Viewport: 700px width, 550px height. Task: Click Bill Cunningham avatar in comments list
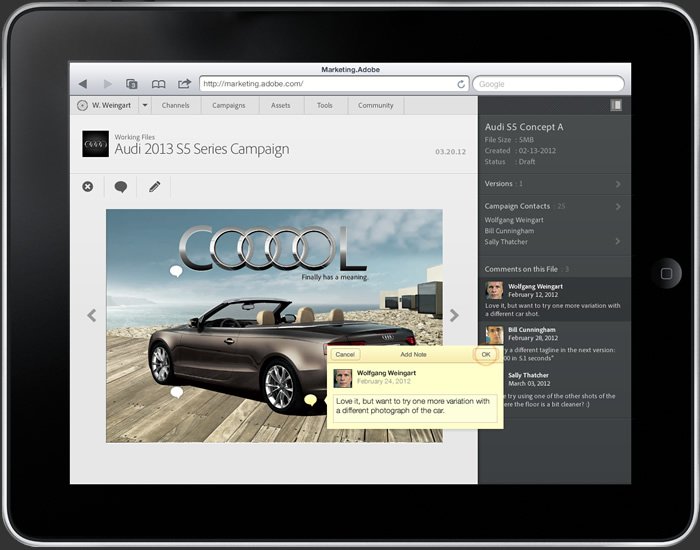[x=494, y=334]
